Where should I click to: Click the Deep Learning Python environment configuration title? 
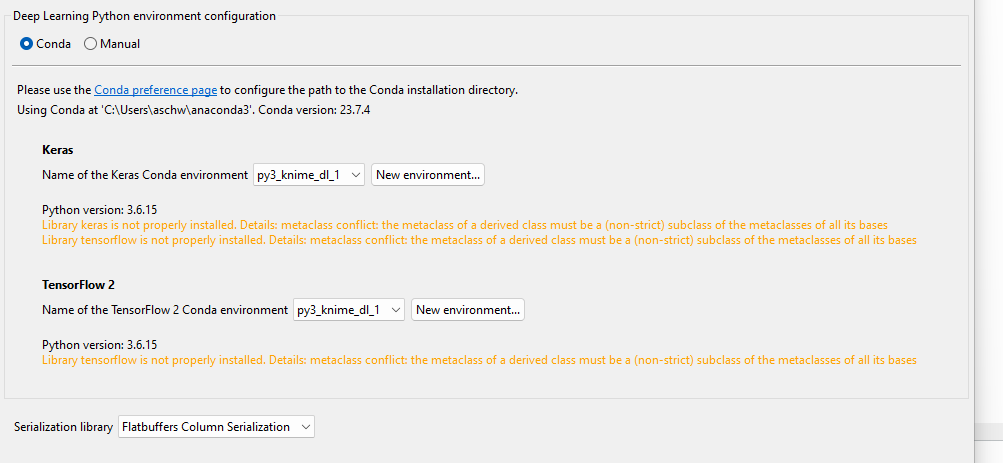click(145, 16)
